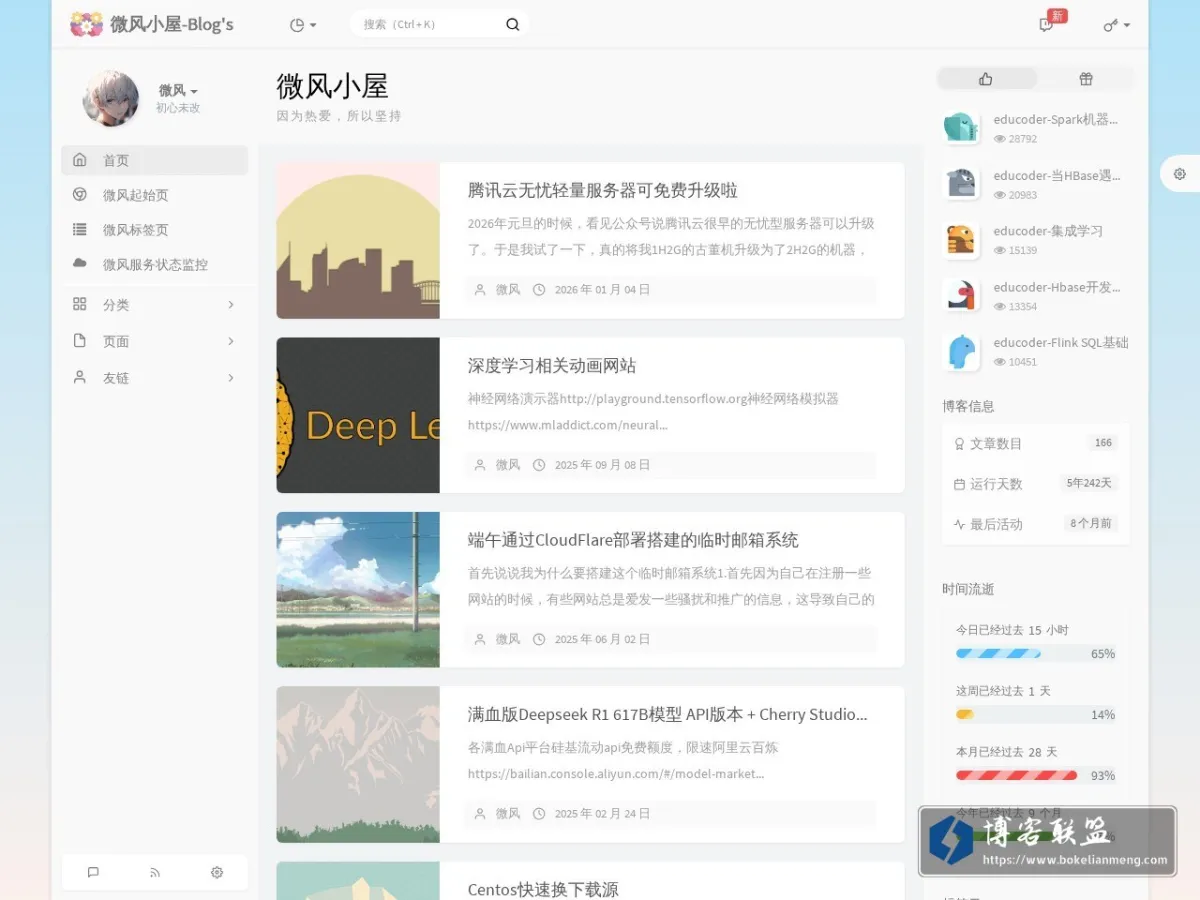Screen dimensions: 1200x900
Task: Click the cloud icon beside 微风服务状态监控
Action: click(x=80, y=264)
